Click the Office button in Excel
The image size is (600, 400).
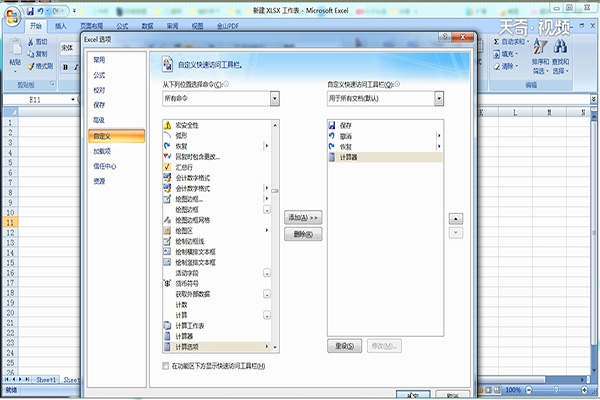point(13,16)
